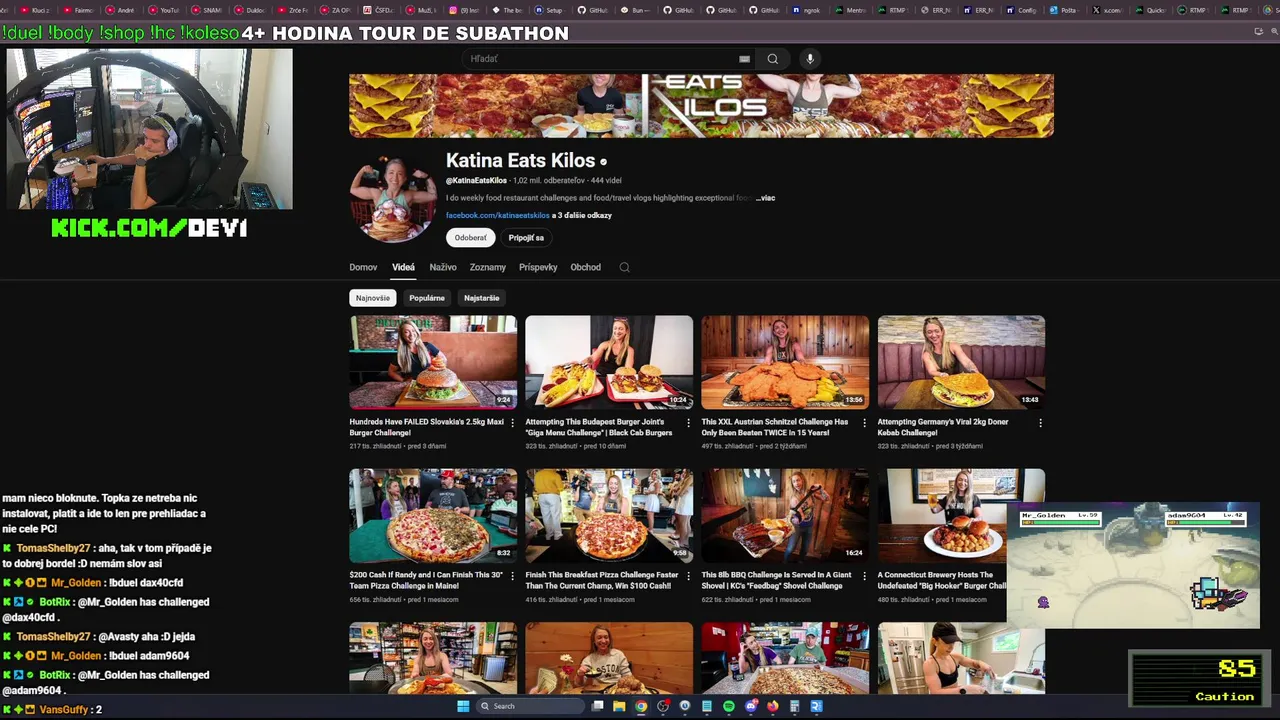
Task: Click the VansGuffy username in chat
Action: pyautogui.click(x=63, y=710)
